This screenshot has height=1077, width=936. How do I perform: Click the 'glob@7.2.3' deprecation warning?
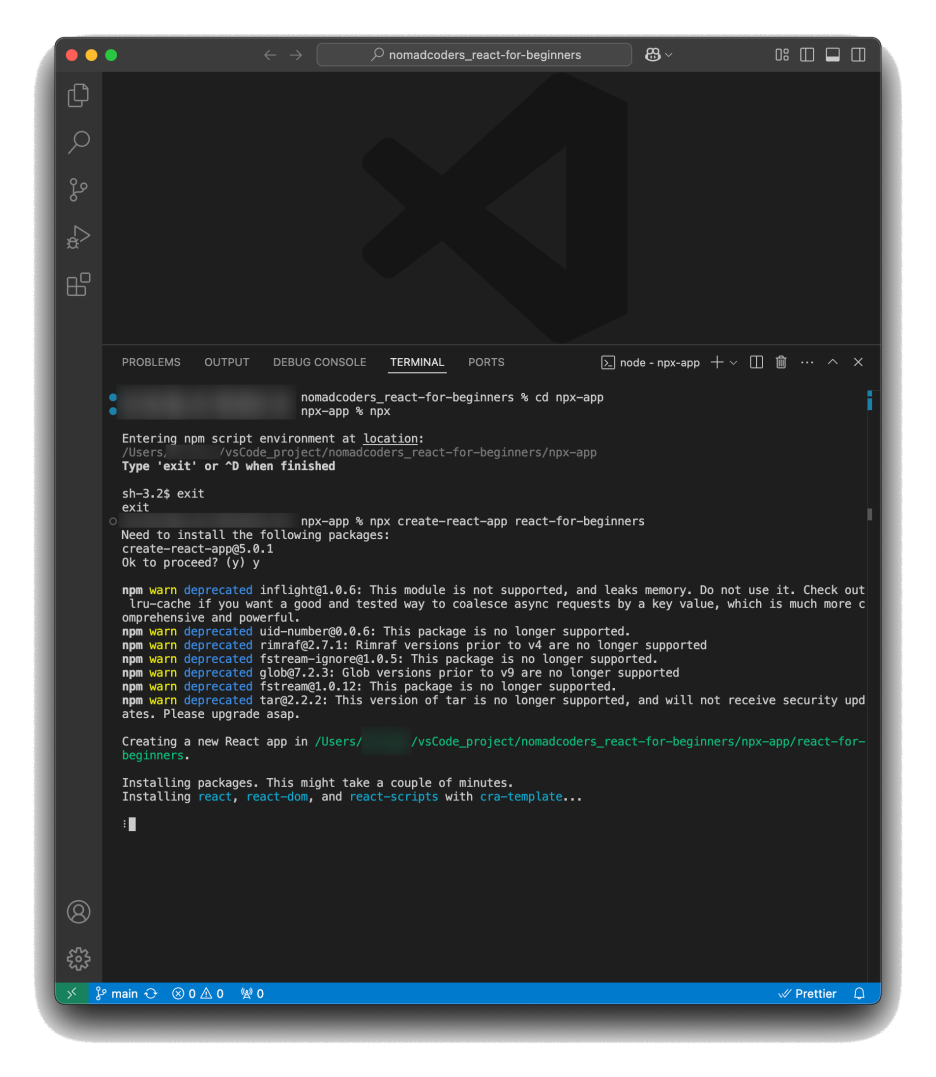tap(400, 672)
